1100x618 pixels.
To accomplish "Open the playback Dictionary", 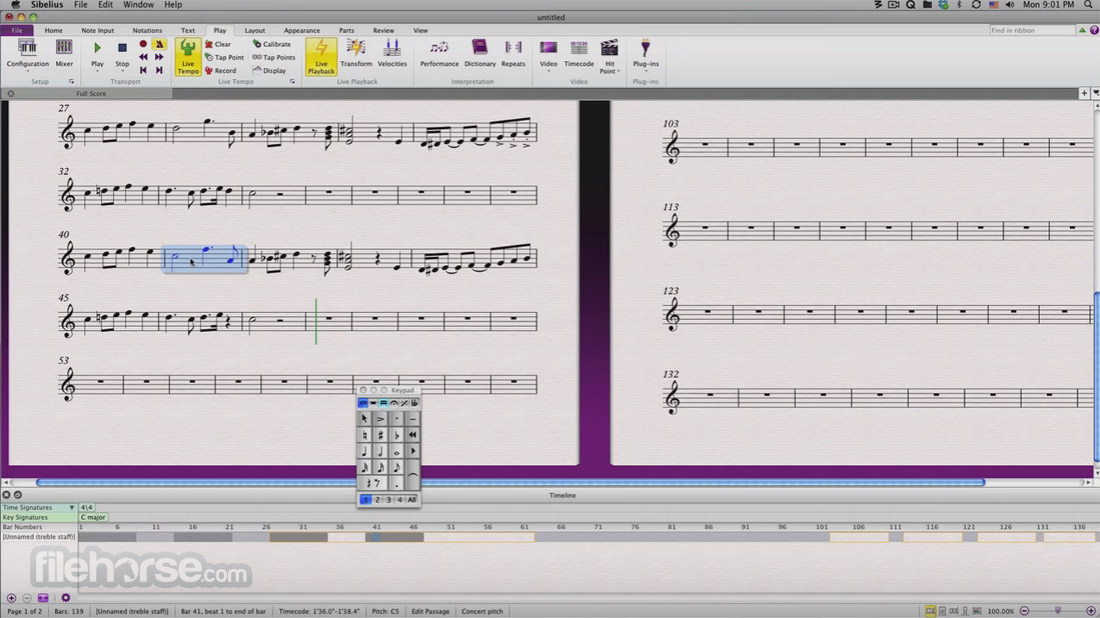I will click(x=480, y=53).
